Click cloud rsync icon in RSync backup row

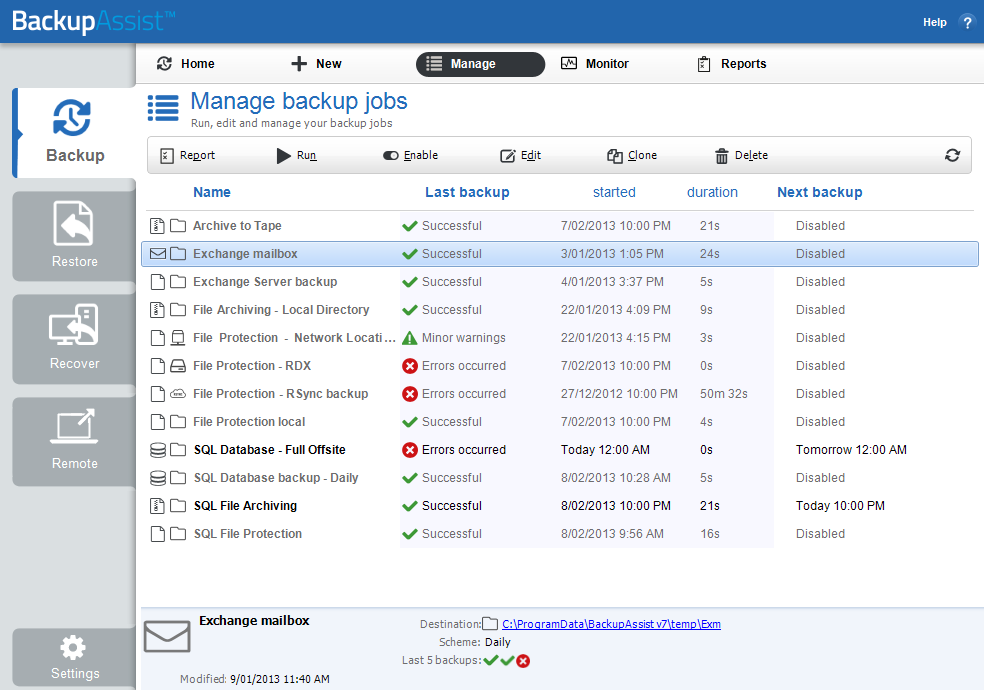(178, 394)
